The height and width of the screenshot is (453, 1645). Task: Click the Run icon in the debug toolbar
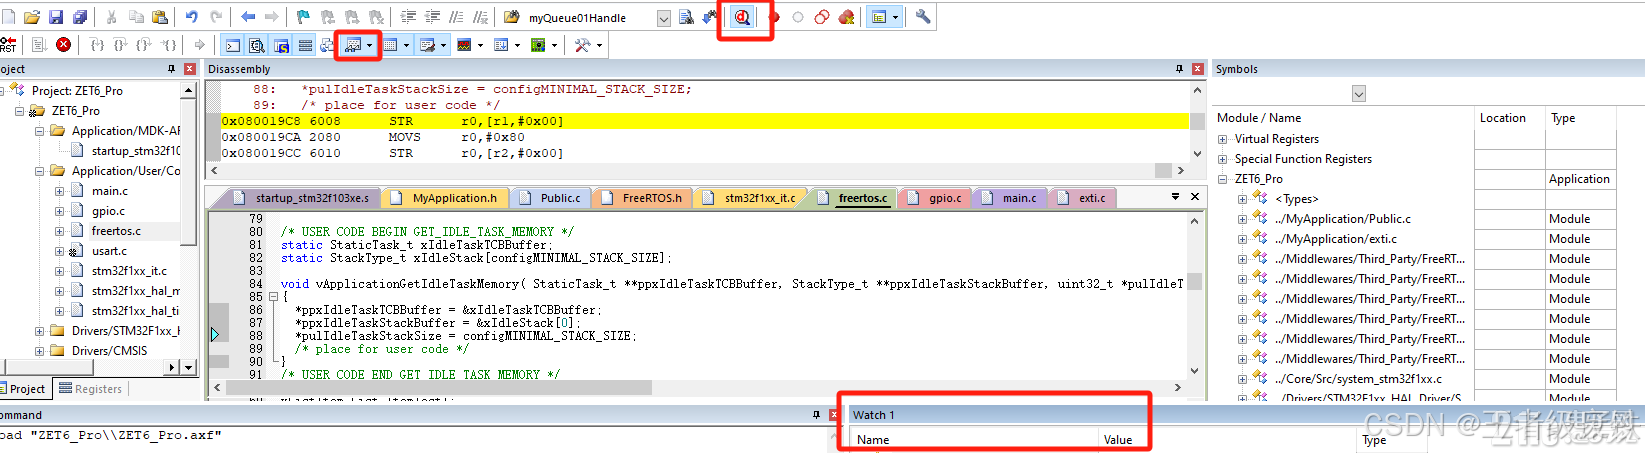[39, 45]
